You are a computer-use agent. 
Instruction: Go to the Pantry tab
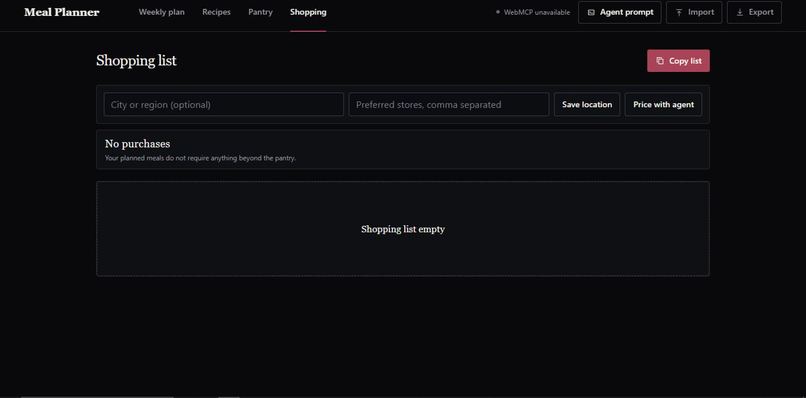[260, 12]
